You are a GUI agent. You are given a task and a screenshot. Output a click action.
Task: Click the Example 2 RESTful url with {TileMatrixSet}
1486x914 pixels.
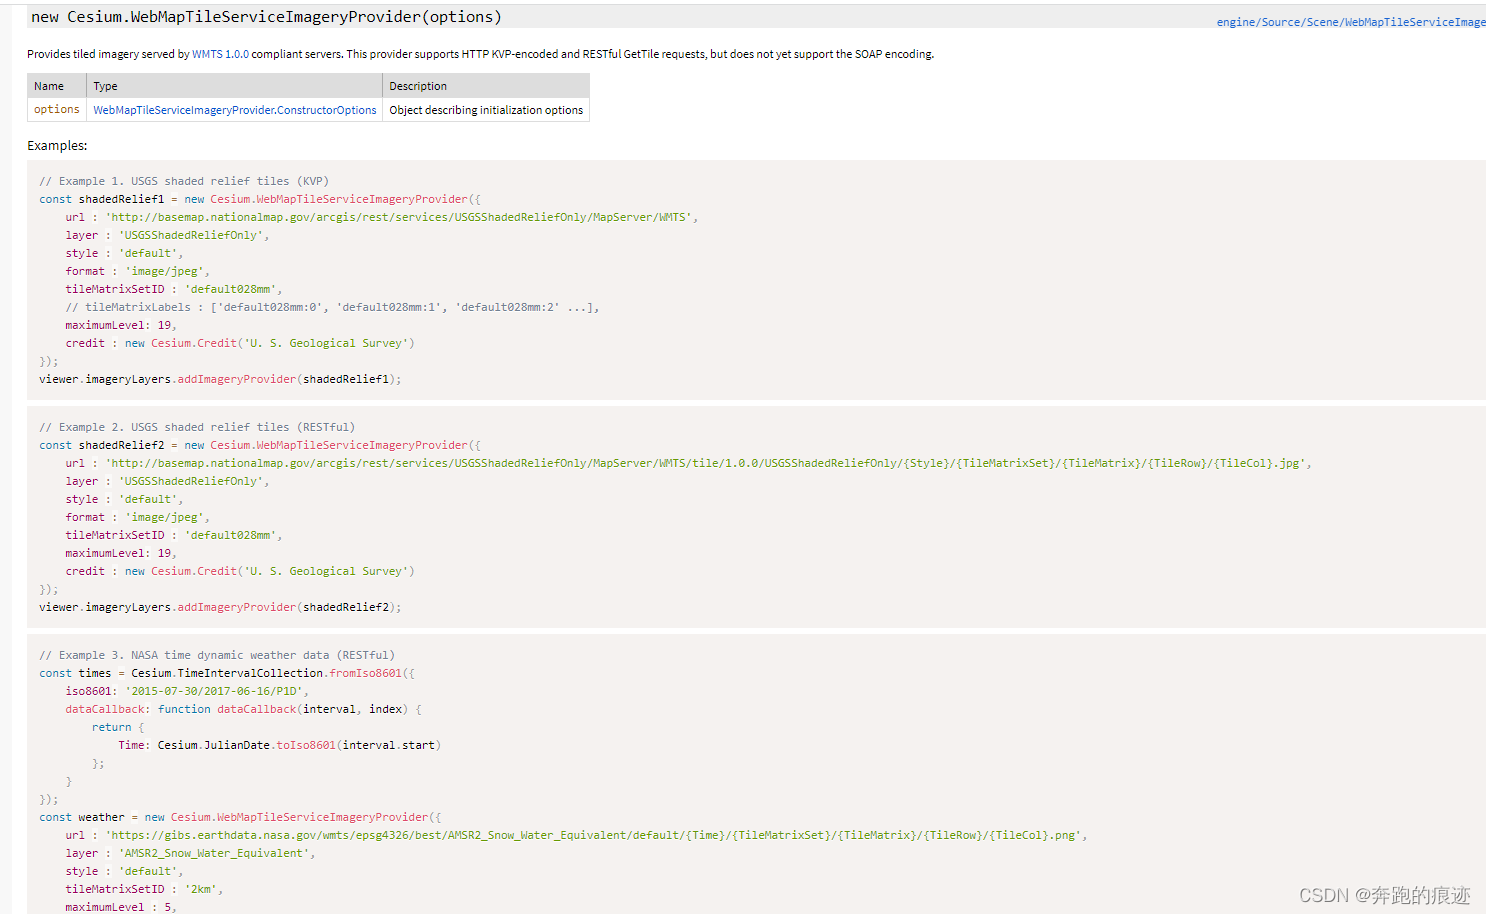708,463
